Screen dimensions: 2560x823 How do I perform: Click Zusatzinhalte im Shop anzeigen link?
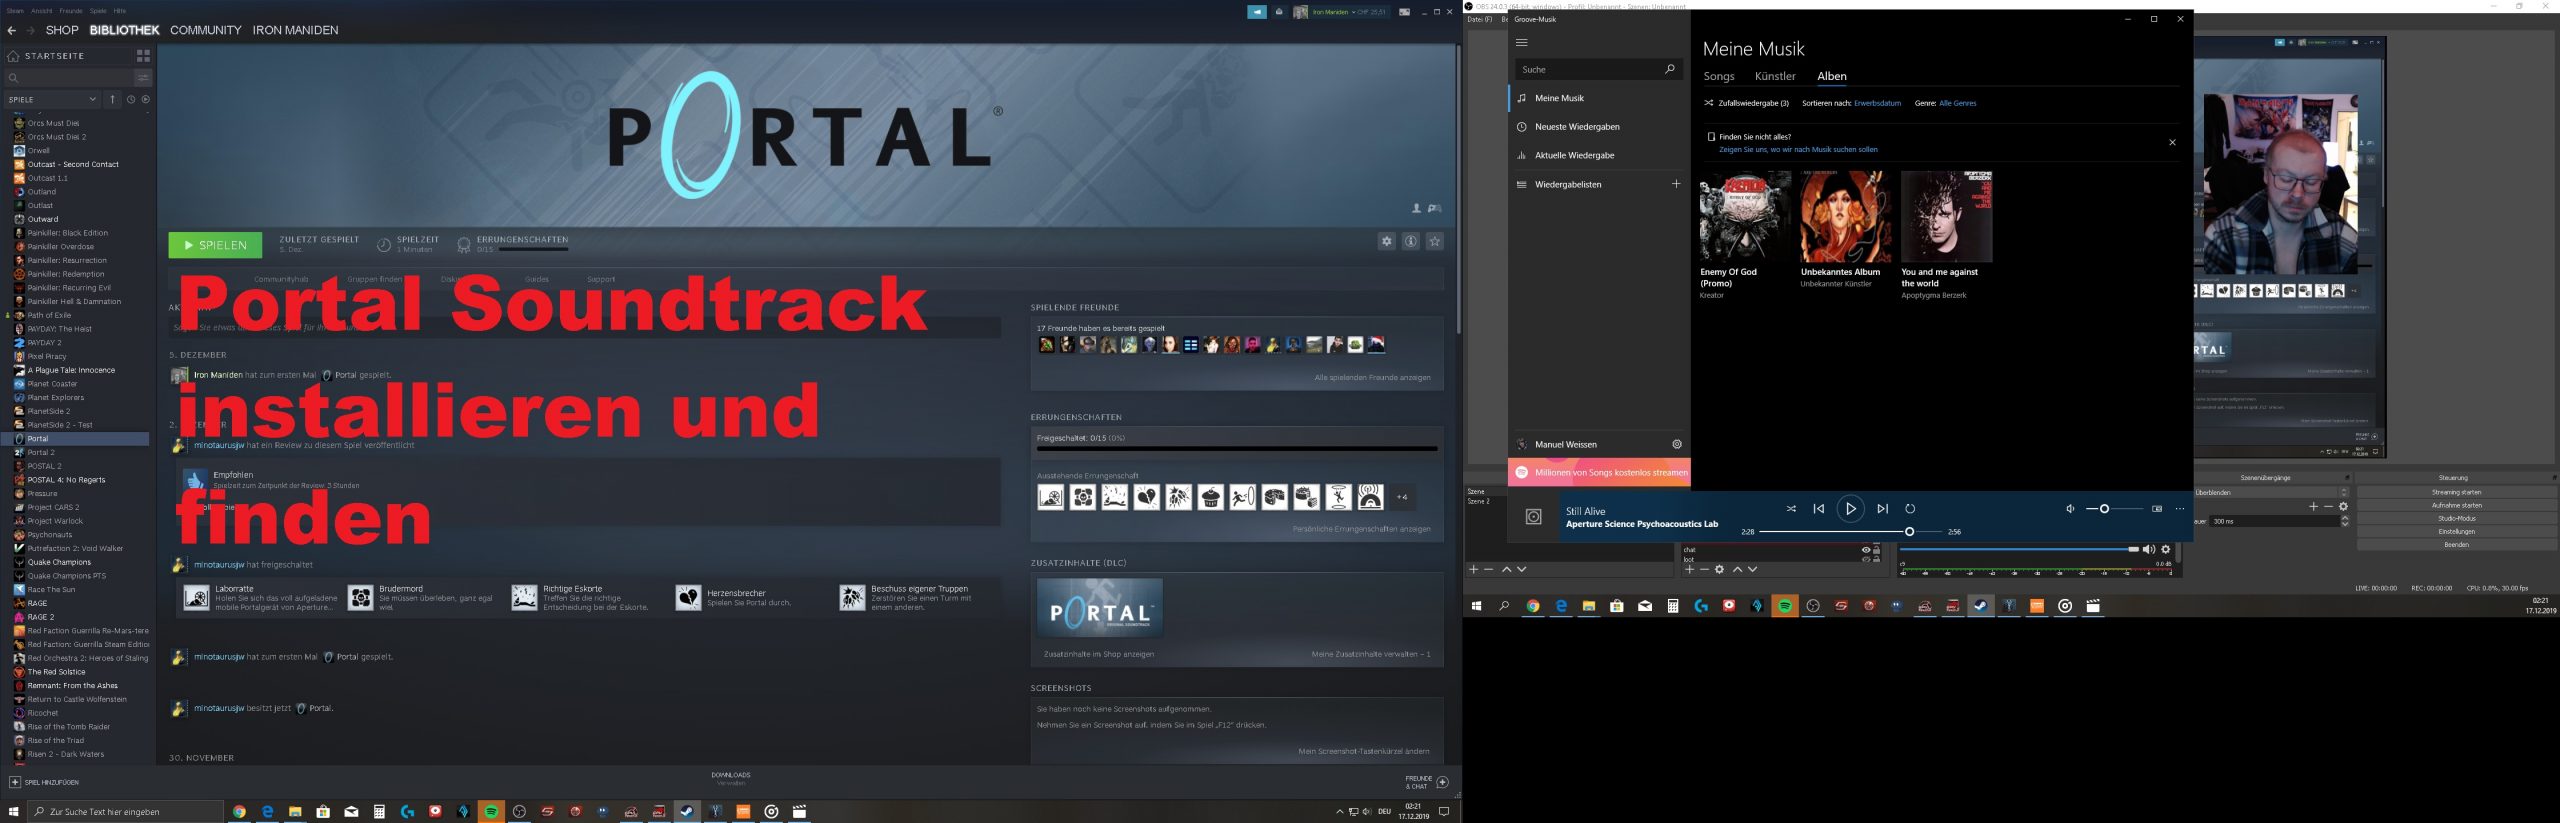(1098, 654)
